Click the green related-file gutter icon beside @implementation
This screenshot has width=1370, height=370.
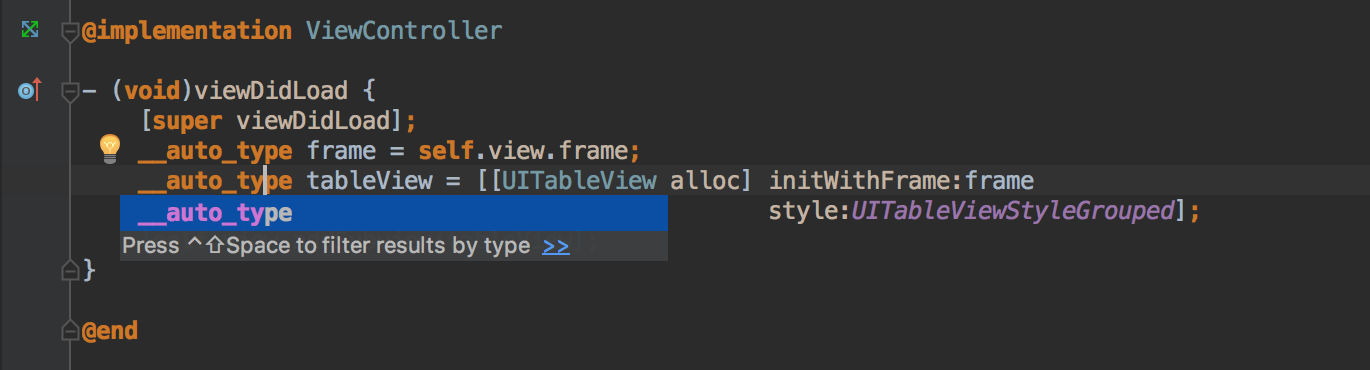(x=30, y=30)
